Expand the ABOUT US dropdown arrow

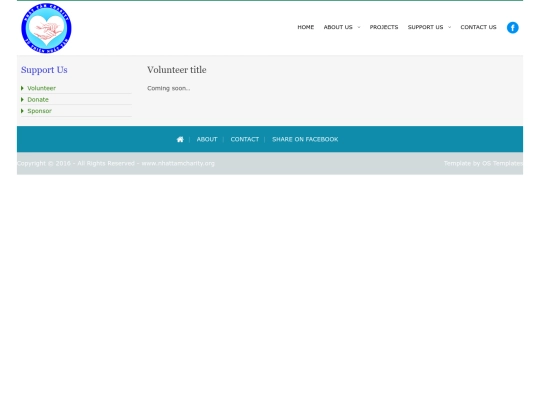pyautogui.click(x=359, y=27)
